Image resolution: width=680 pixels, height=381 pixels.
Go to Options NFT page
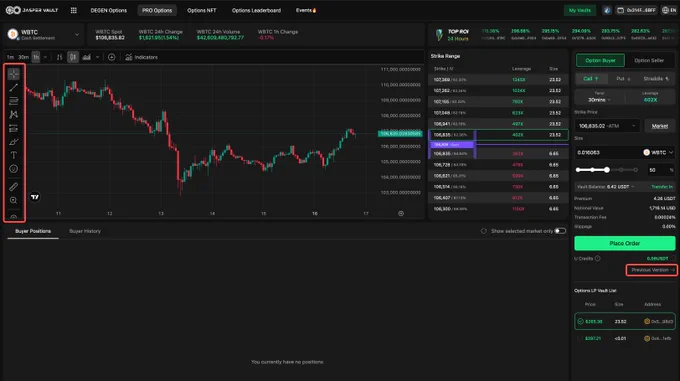pyautogui.click(x=202, y=10)
